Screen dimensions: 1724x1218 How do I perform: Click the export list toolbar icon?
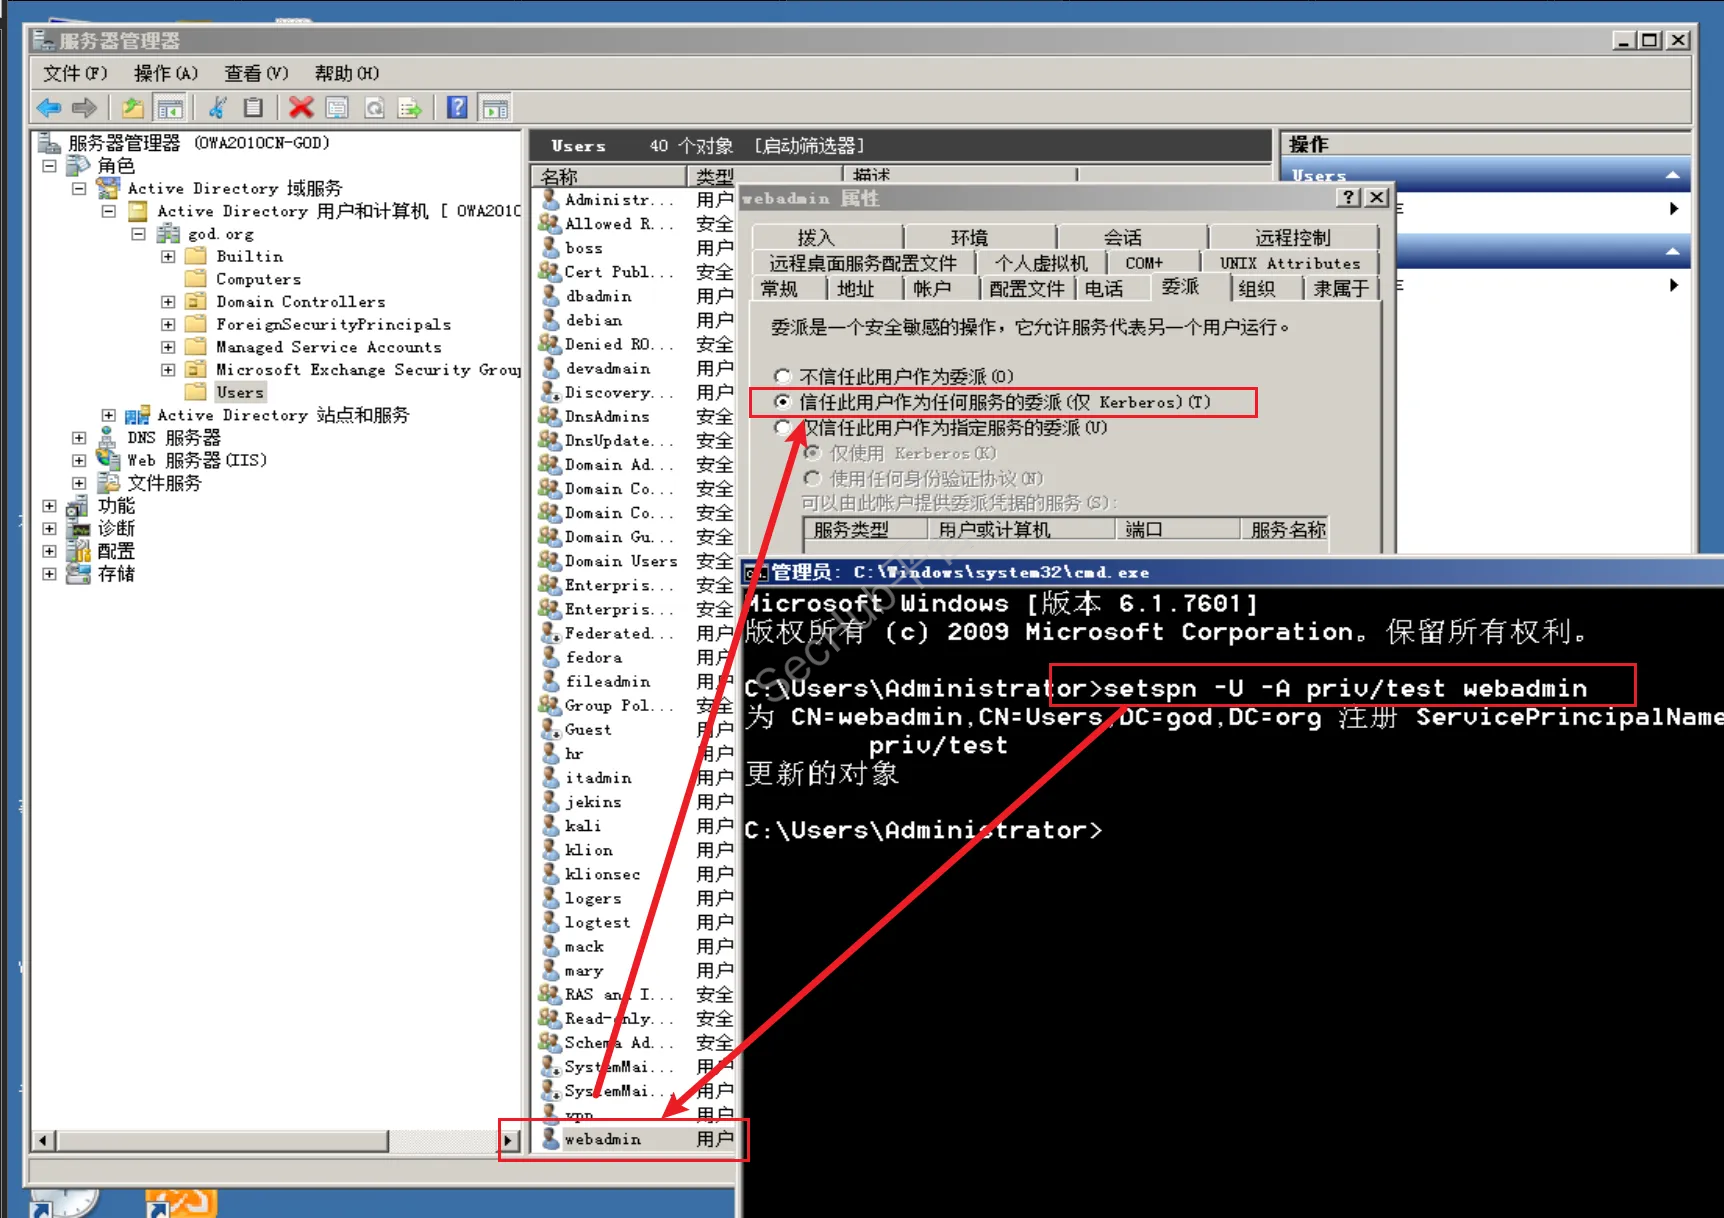click(x=410, y=108)
